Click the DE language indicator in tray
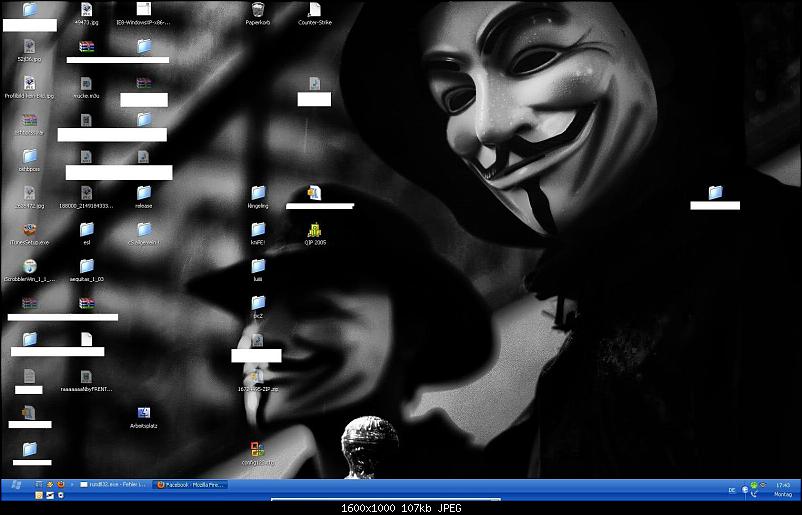Screen dimensions: 802x515 pyautogui.click(x=731, y=490)
